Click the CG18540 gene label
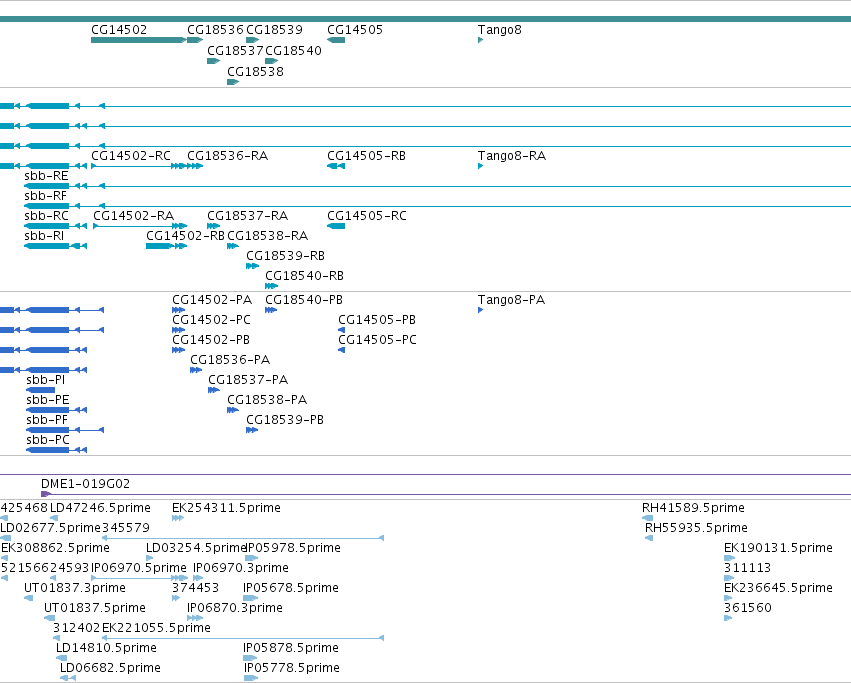 click(293, 50)
